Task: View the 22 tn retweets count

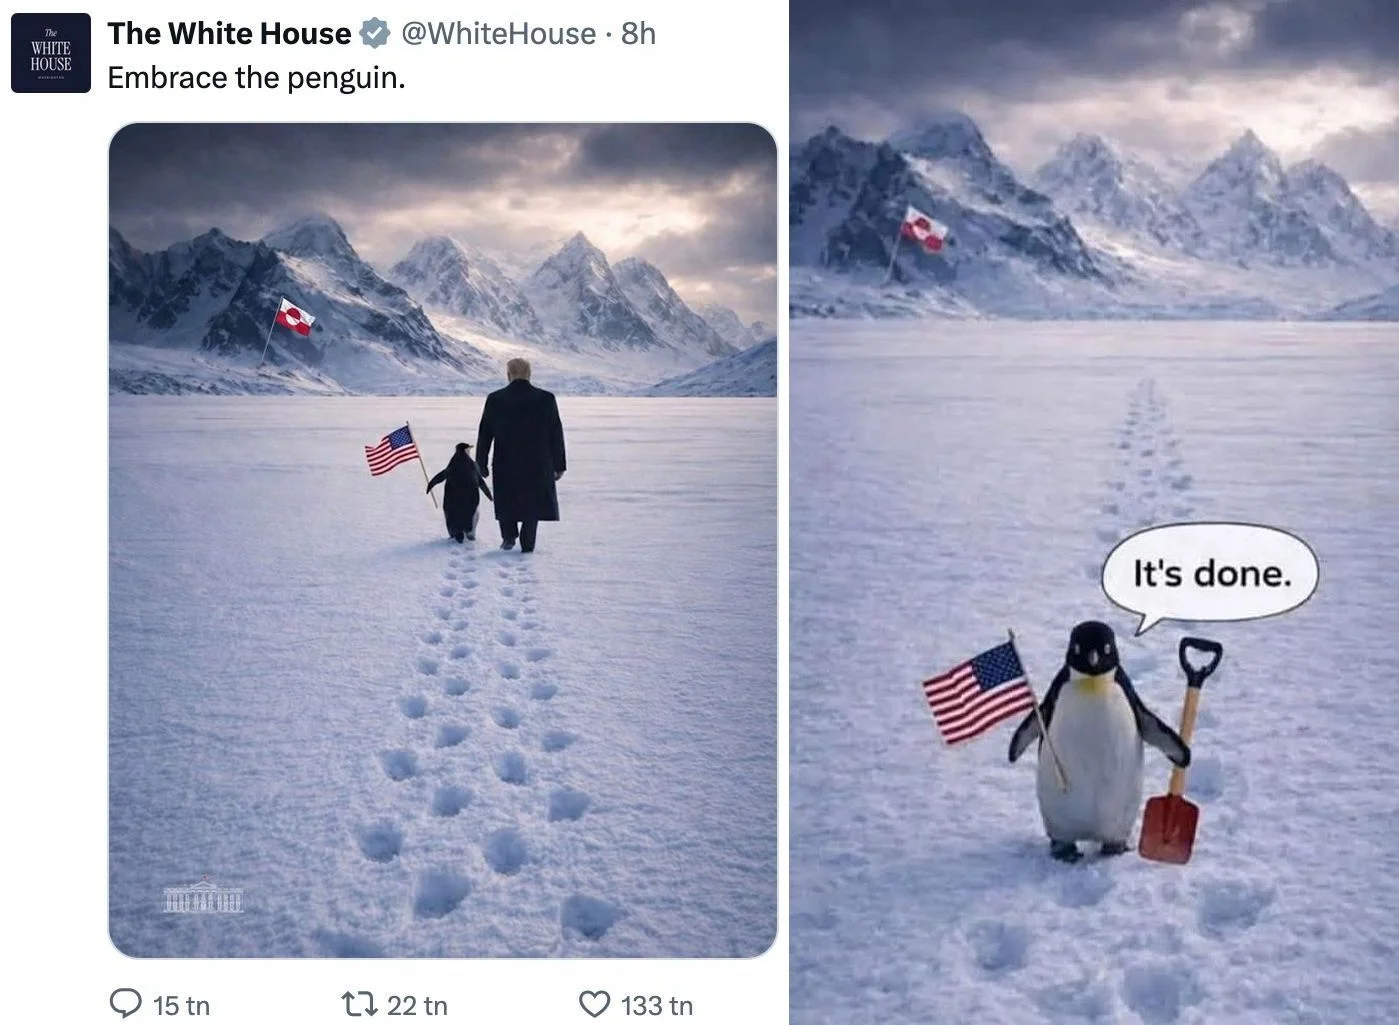Action: tap(417, 1005)
